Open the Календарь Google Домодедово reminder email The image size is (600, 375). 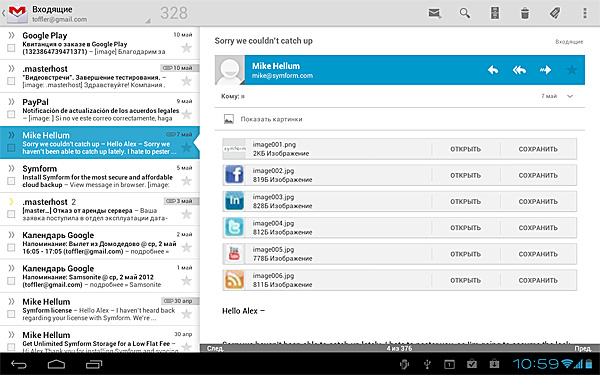(99, 243)
